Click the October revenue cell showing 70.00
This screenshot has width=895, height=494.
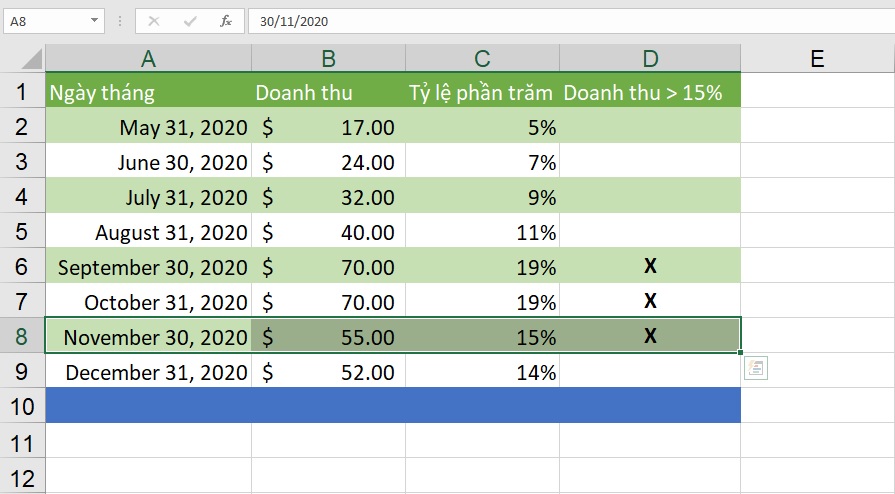(x=328, y=300)
